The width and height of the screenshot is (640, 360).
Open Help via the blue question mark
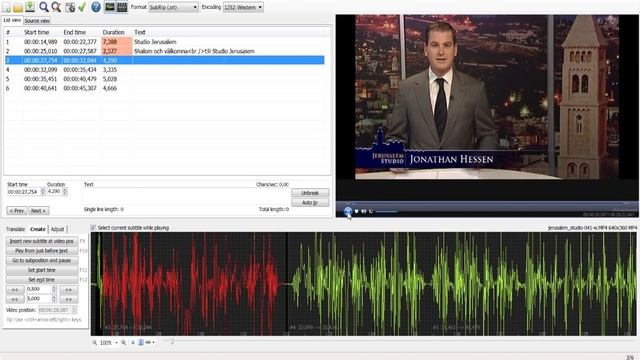click(96, 7)
